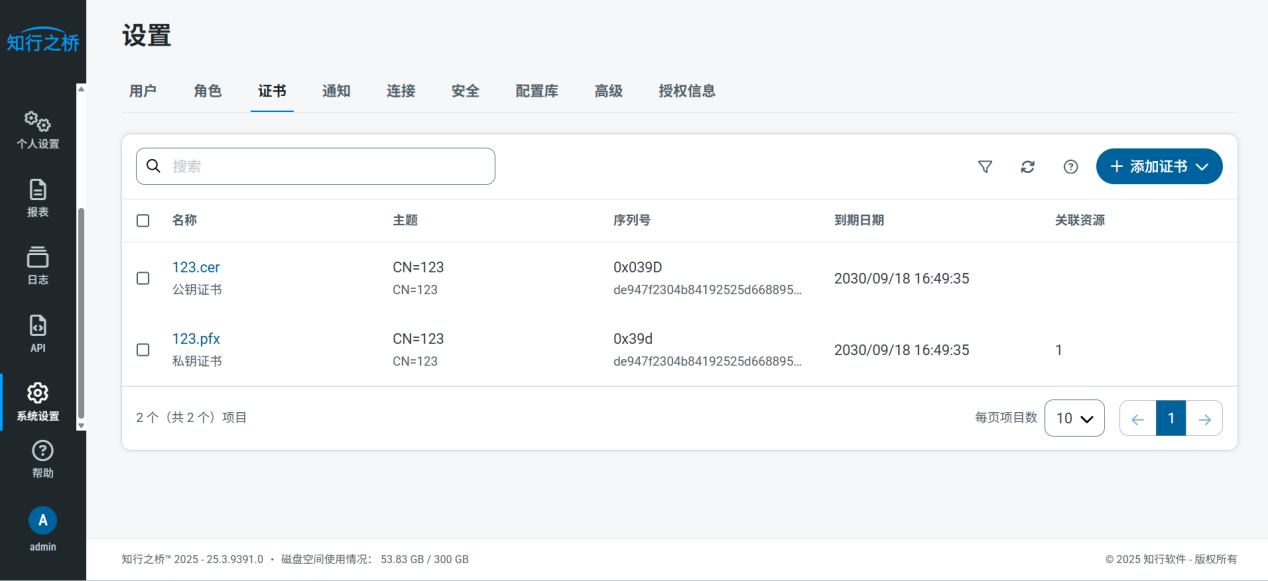Open the items-per-page dropdown showing 10

(1074, 418)
